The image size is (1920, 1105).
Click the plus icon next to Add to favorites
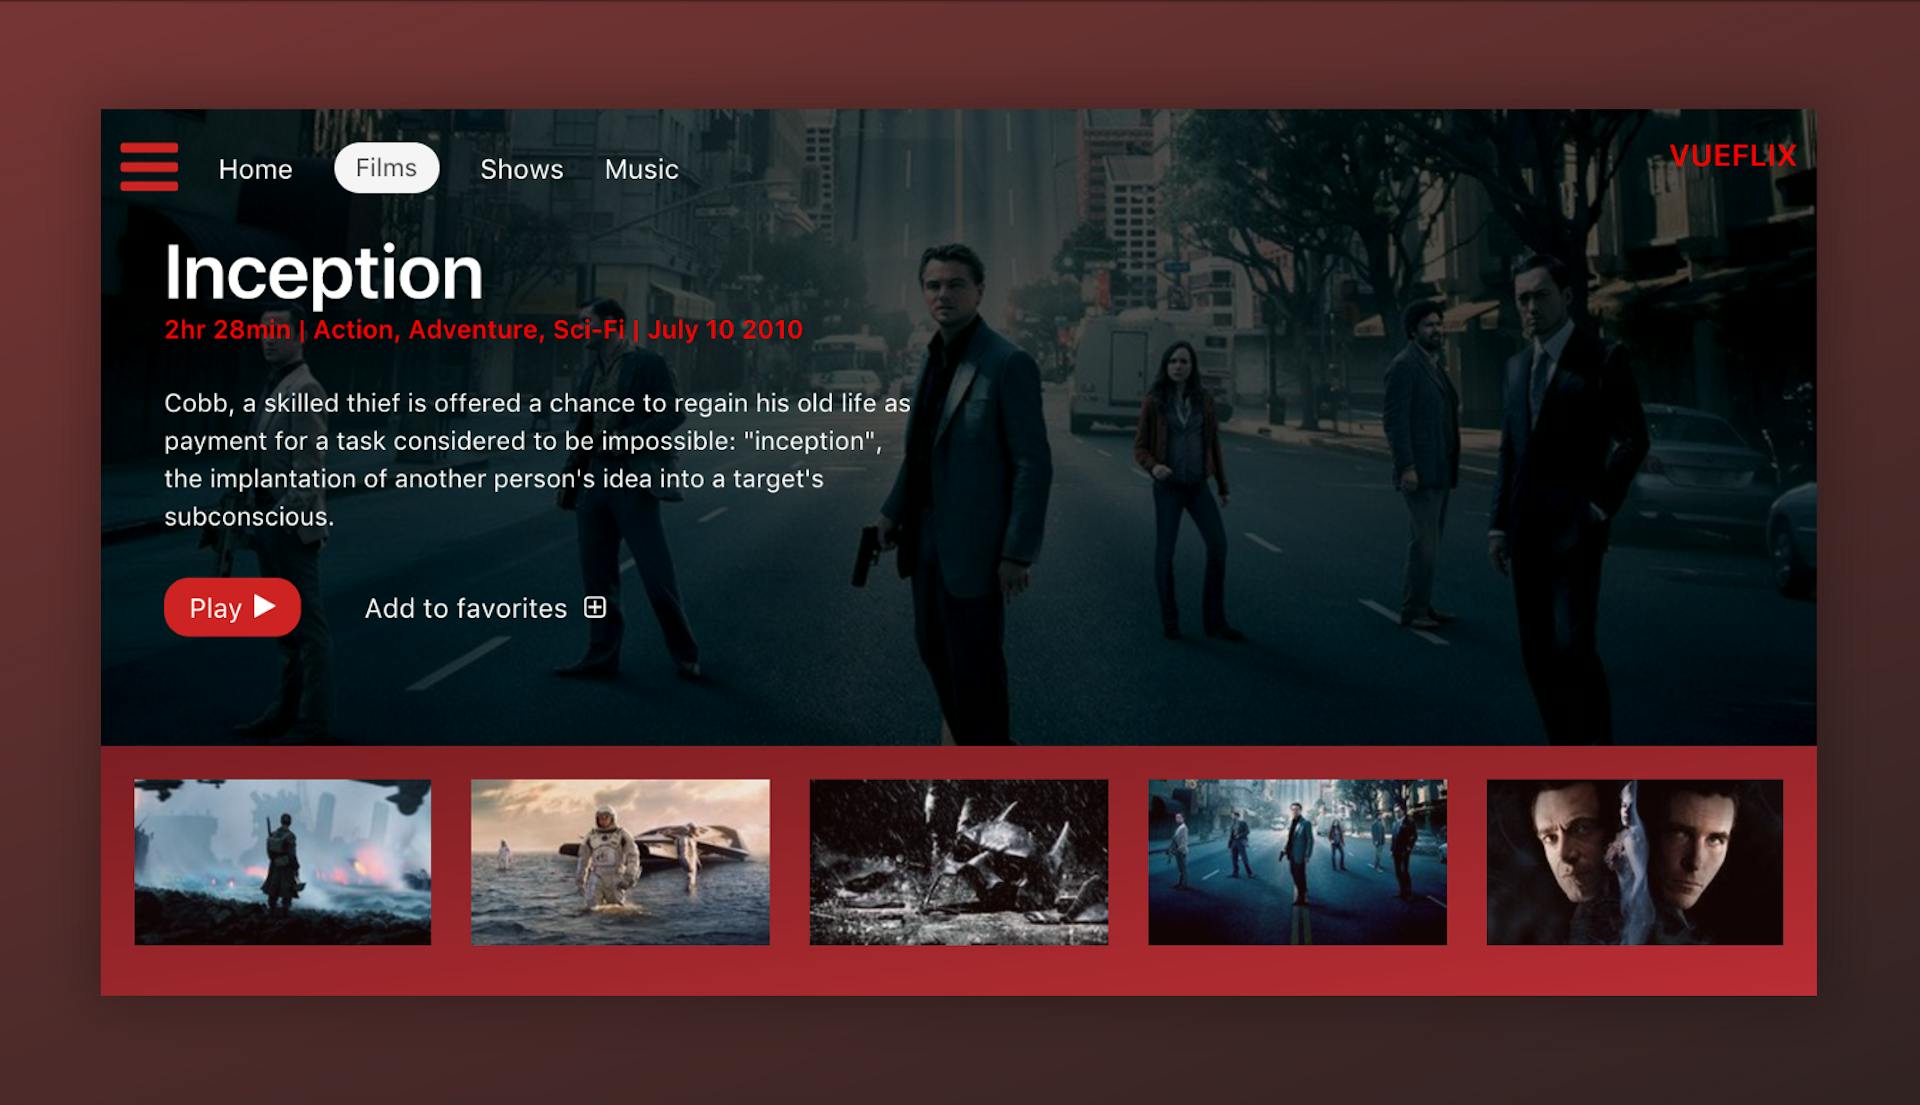click(x=595, y=606)
